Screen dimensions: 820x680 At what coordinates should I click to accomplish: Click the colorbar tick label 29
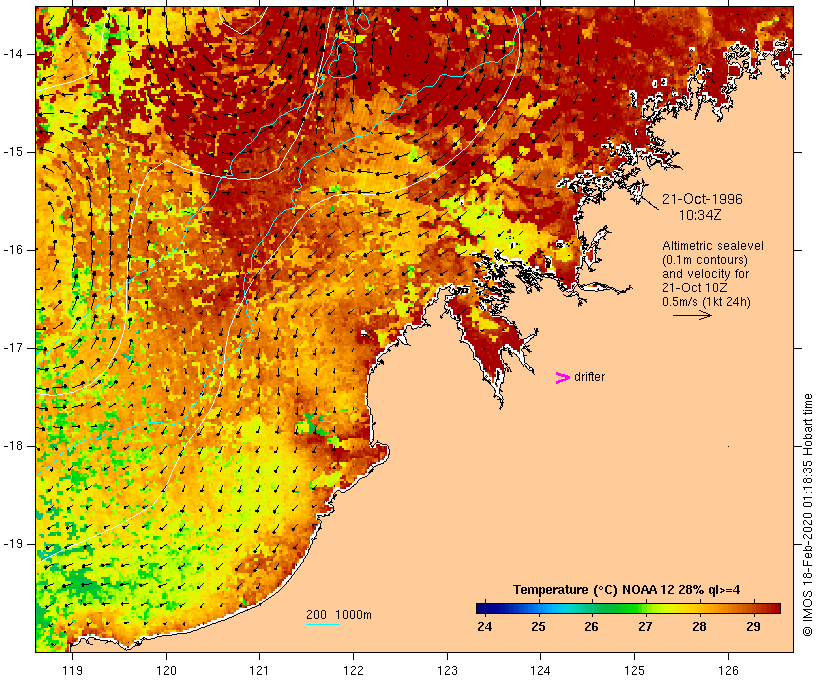[x=753, y=626]
